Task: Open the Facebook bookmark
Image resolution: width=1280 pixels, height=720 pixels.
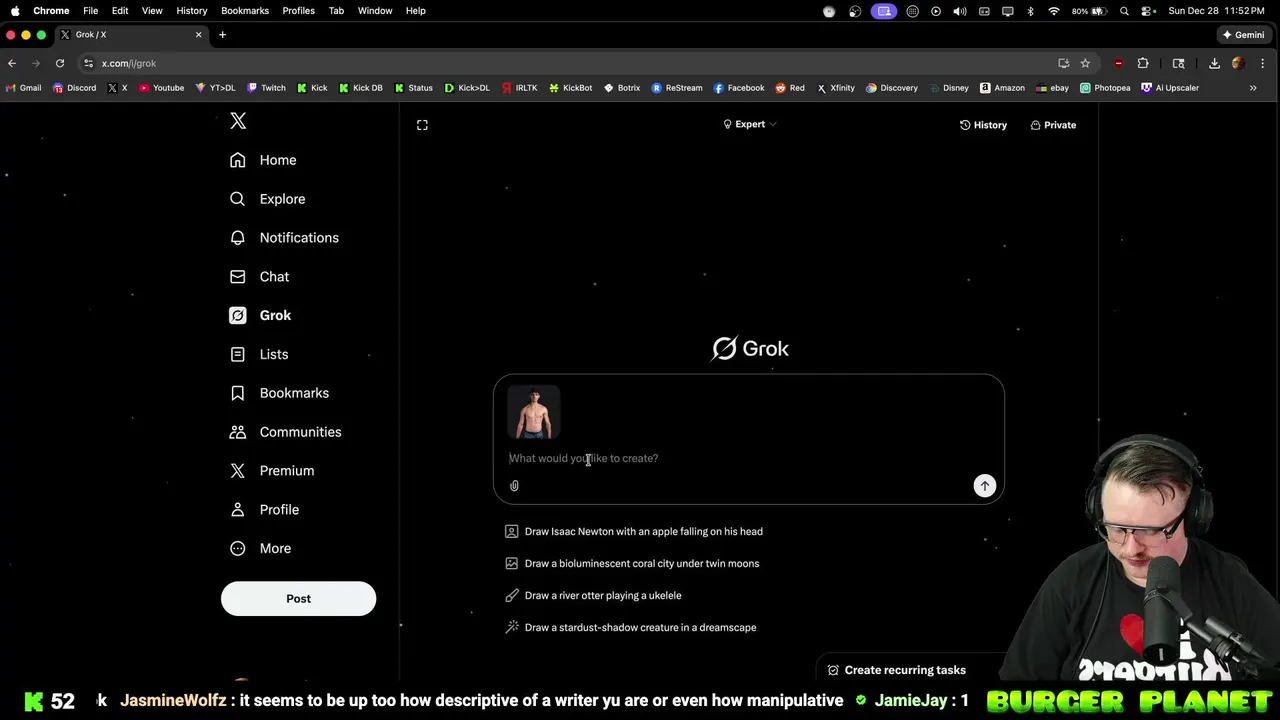Action: coord(739,88)
